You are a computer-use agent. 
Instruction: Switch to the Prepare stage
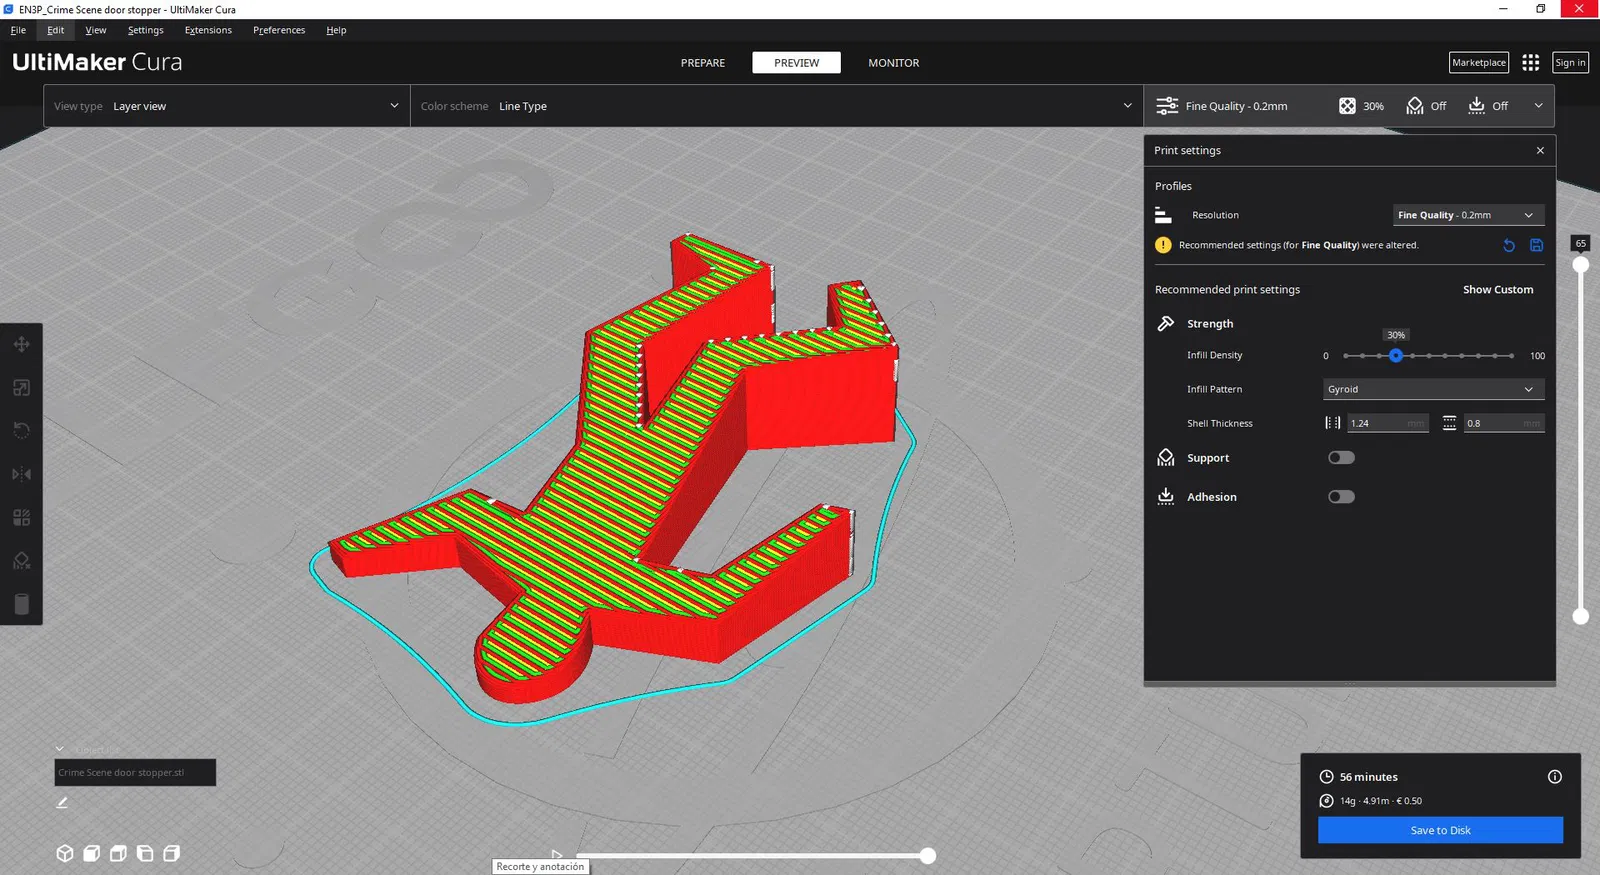coord(703,63)
